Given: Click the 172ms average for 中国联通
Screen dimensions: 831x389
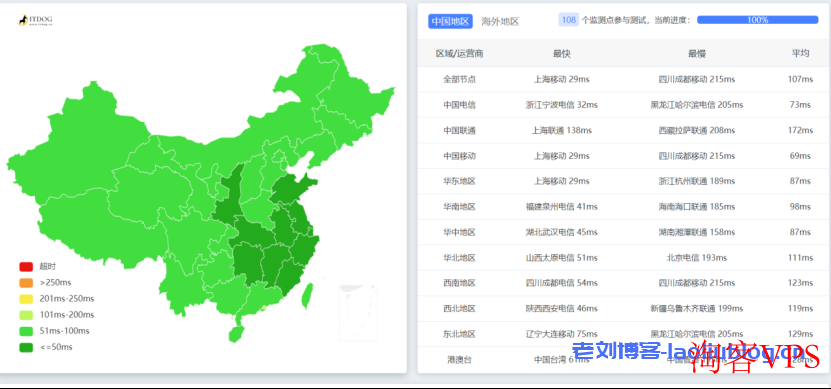Looking at the screenshot, I should [800, 130].
